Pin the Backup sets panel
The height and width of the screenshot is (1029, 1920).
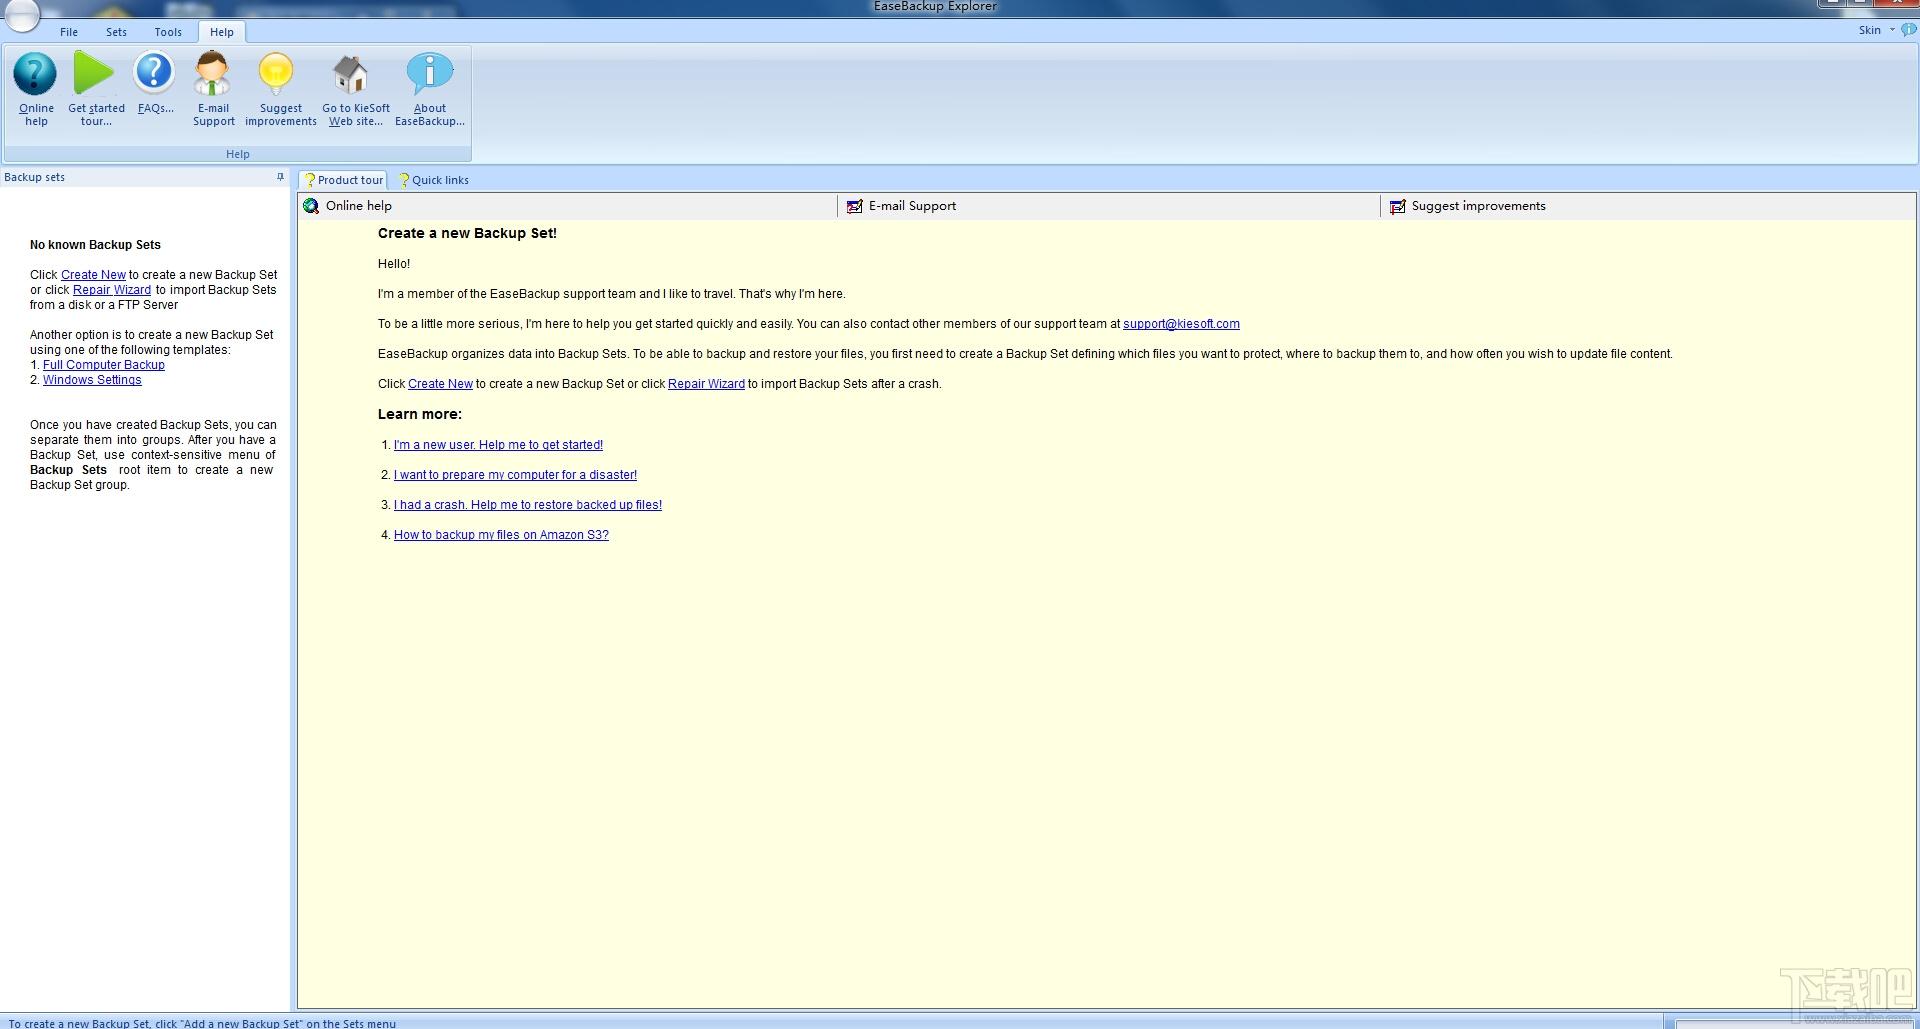click(x=280, y=177)
